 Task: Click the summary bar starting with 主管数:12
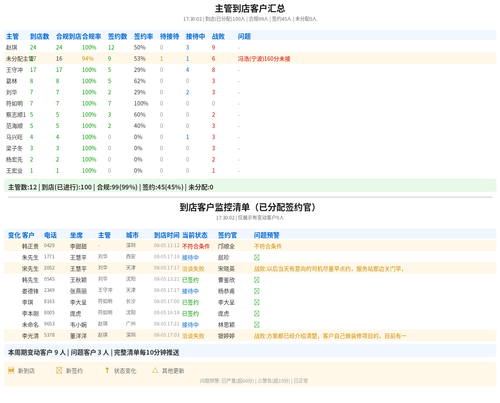(250, 187)
